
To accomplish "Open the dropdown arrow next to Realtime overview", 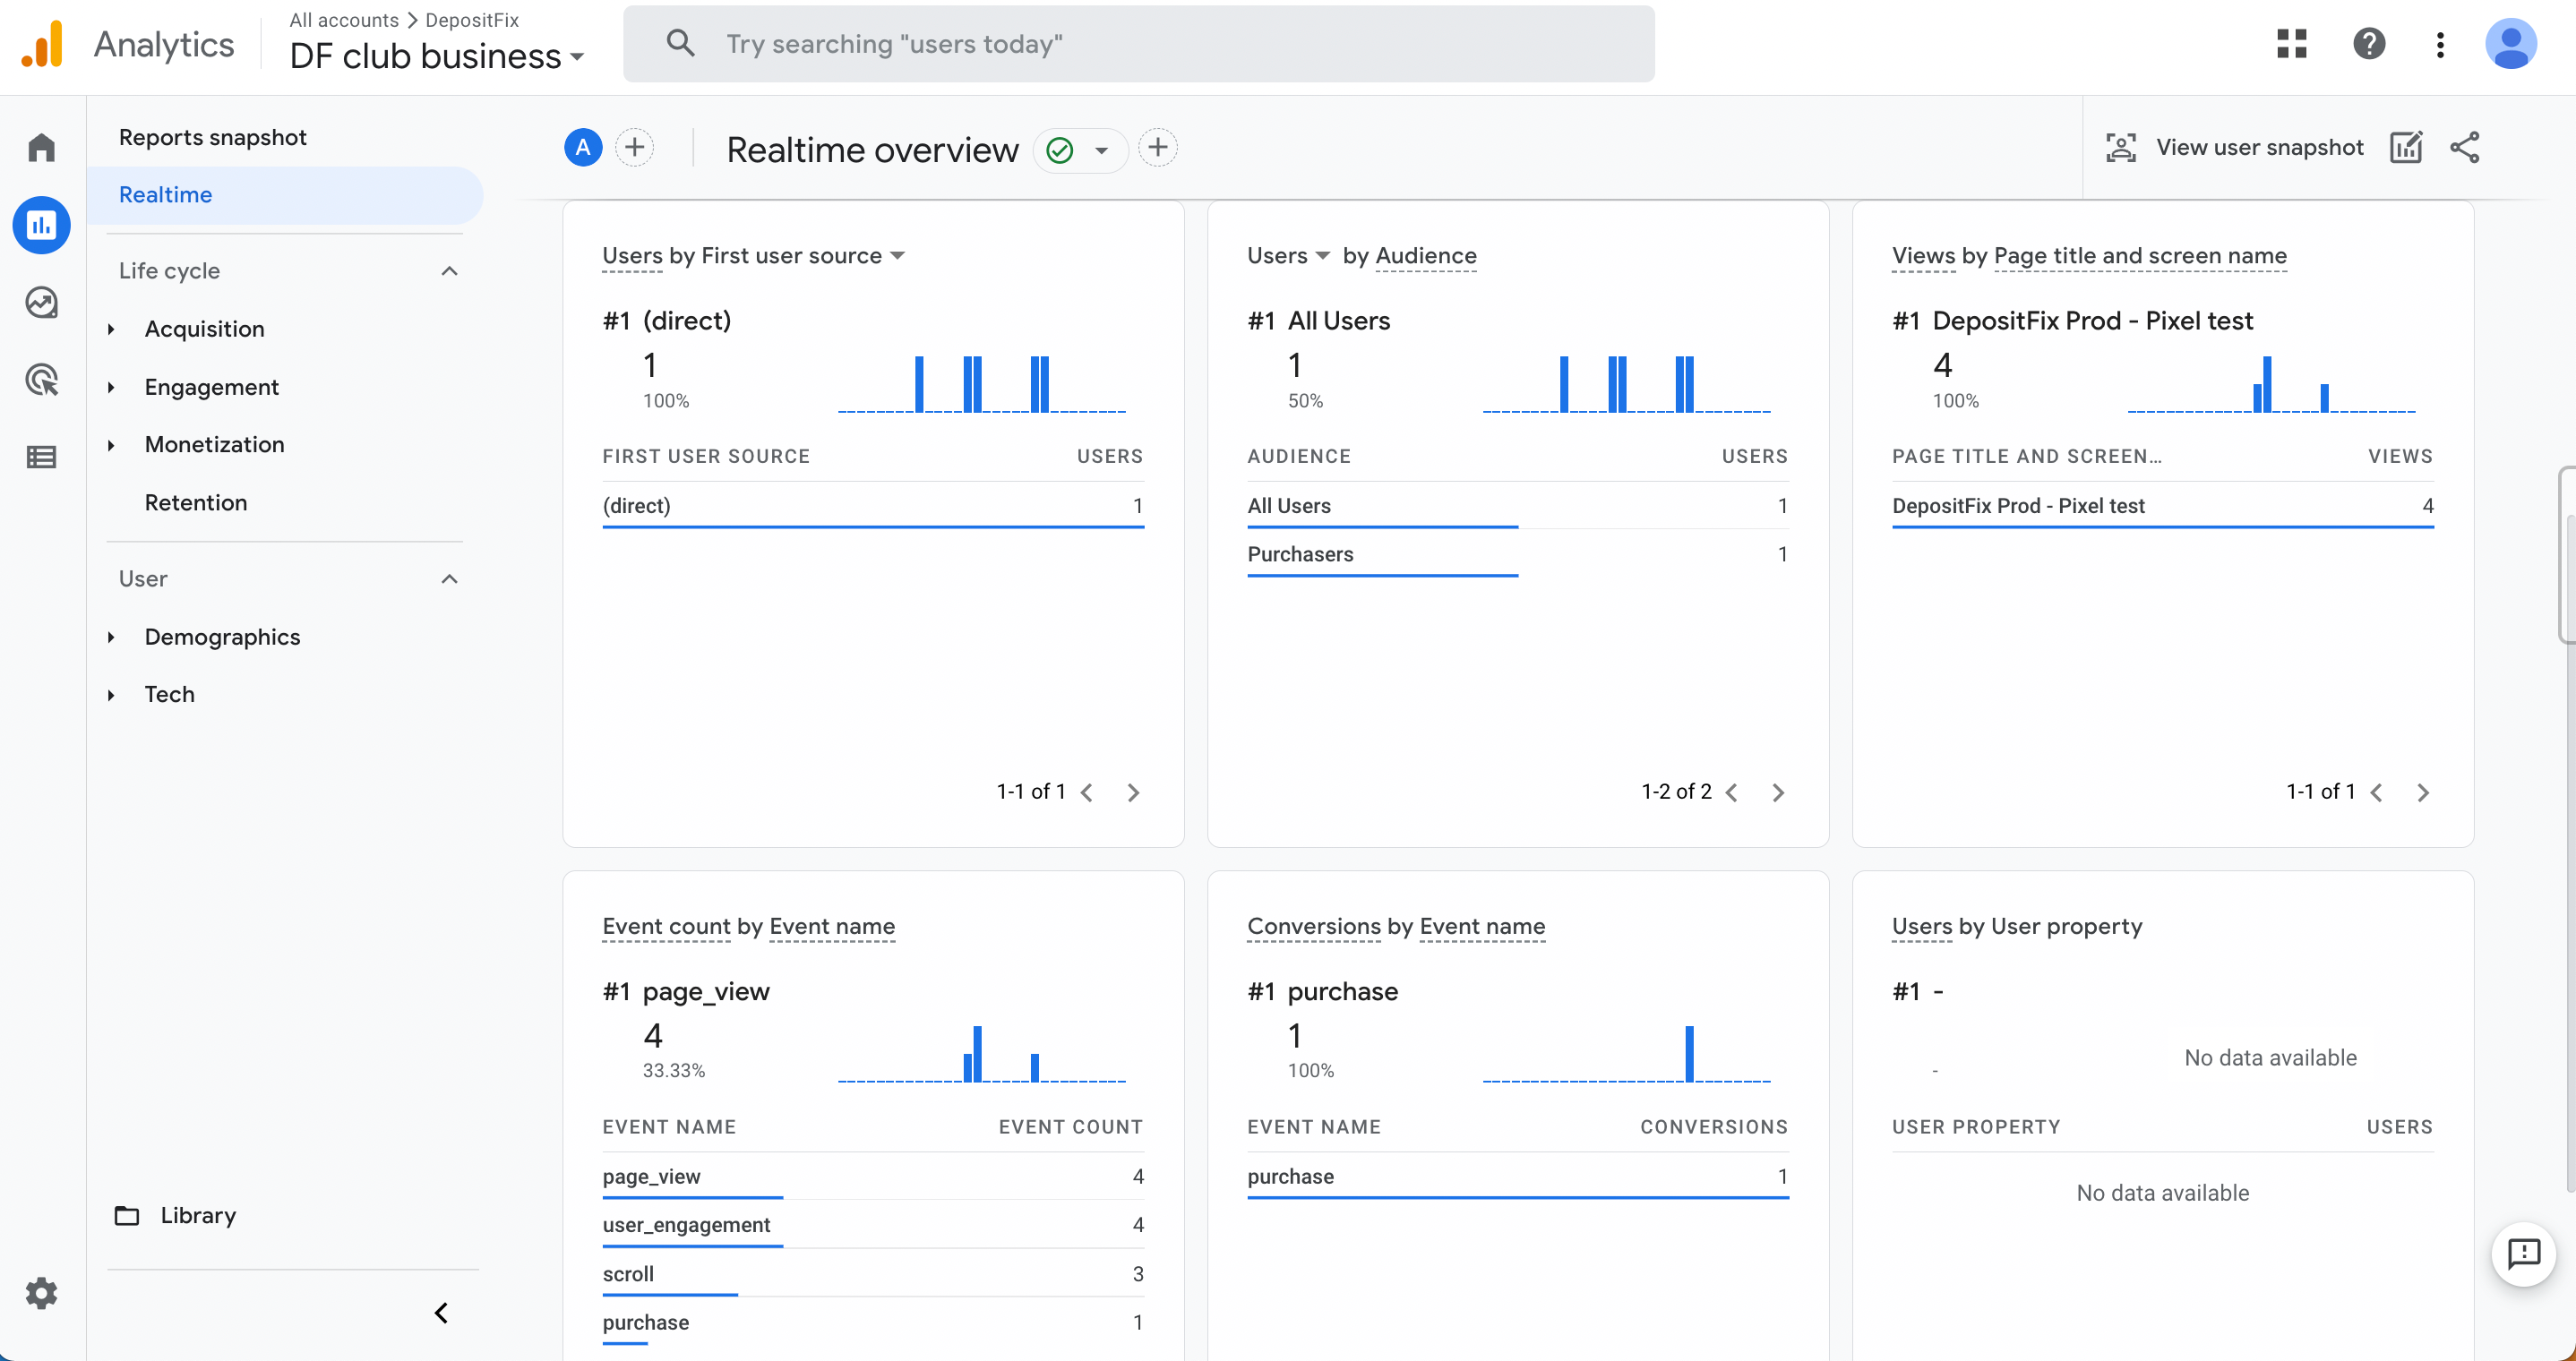I will pos(1101,150).
